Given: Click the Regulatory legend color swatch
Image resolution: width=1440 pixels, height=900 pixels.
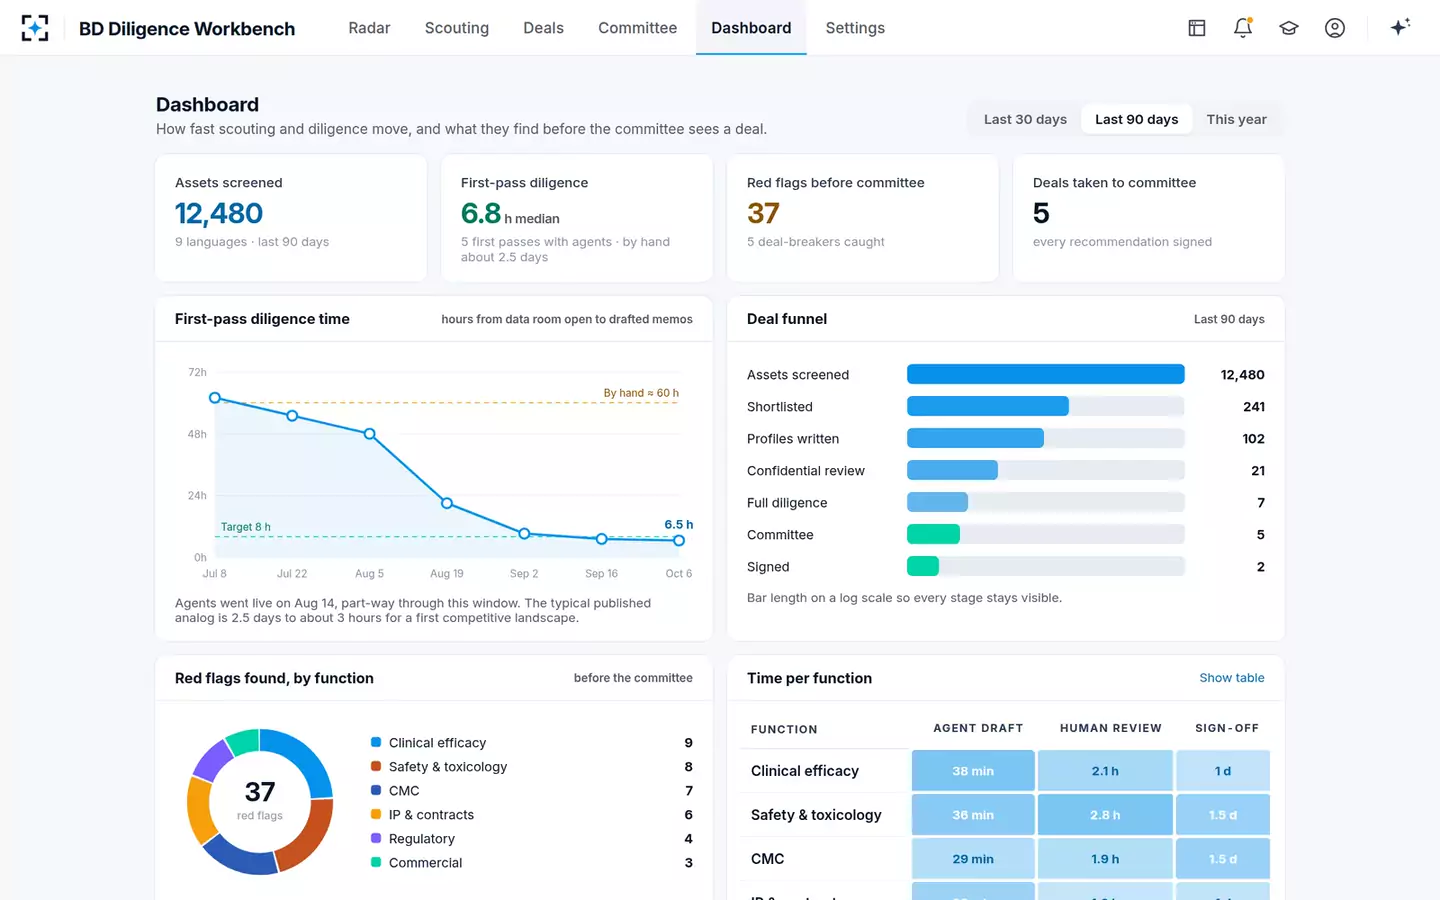Looking at the screenshot, I should point(376,838).
